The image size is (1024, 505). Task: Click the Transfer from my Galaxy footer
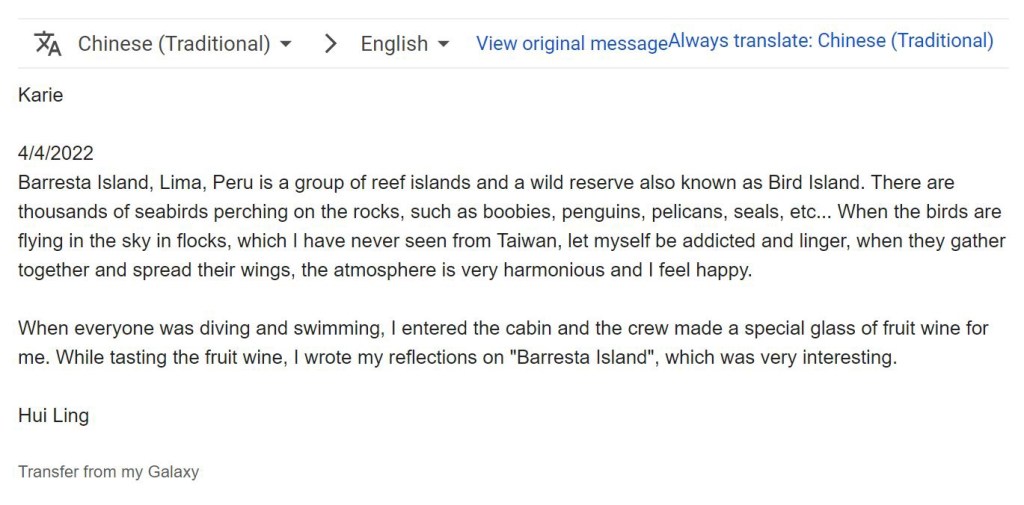[x=108, y=471]
